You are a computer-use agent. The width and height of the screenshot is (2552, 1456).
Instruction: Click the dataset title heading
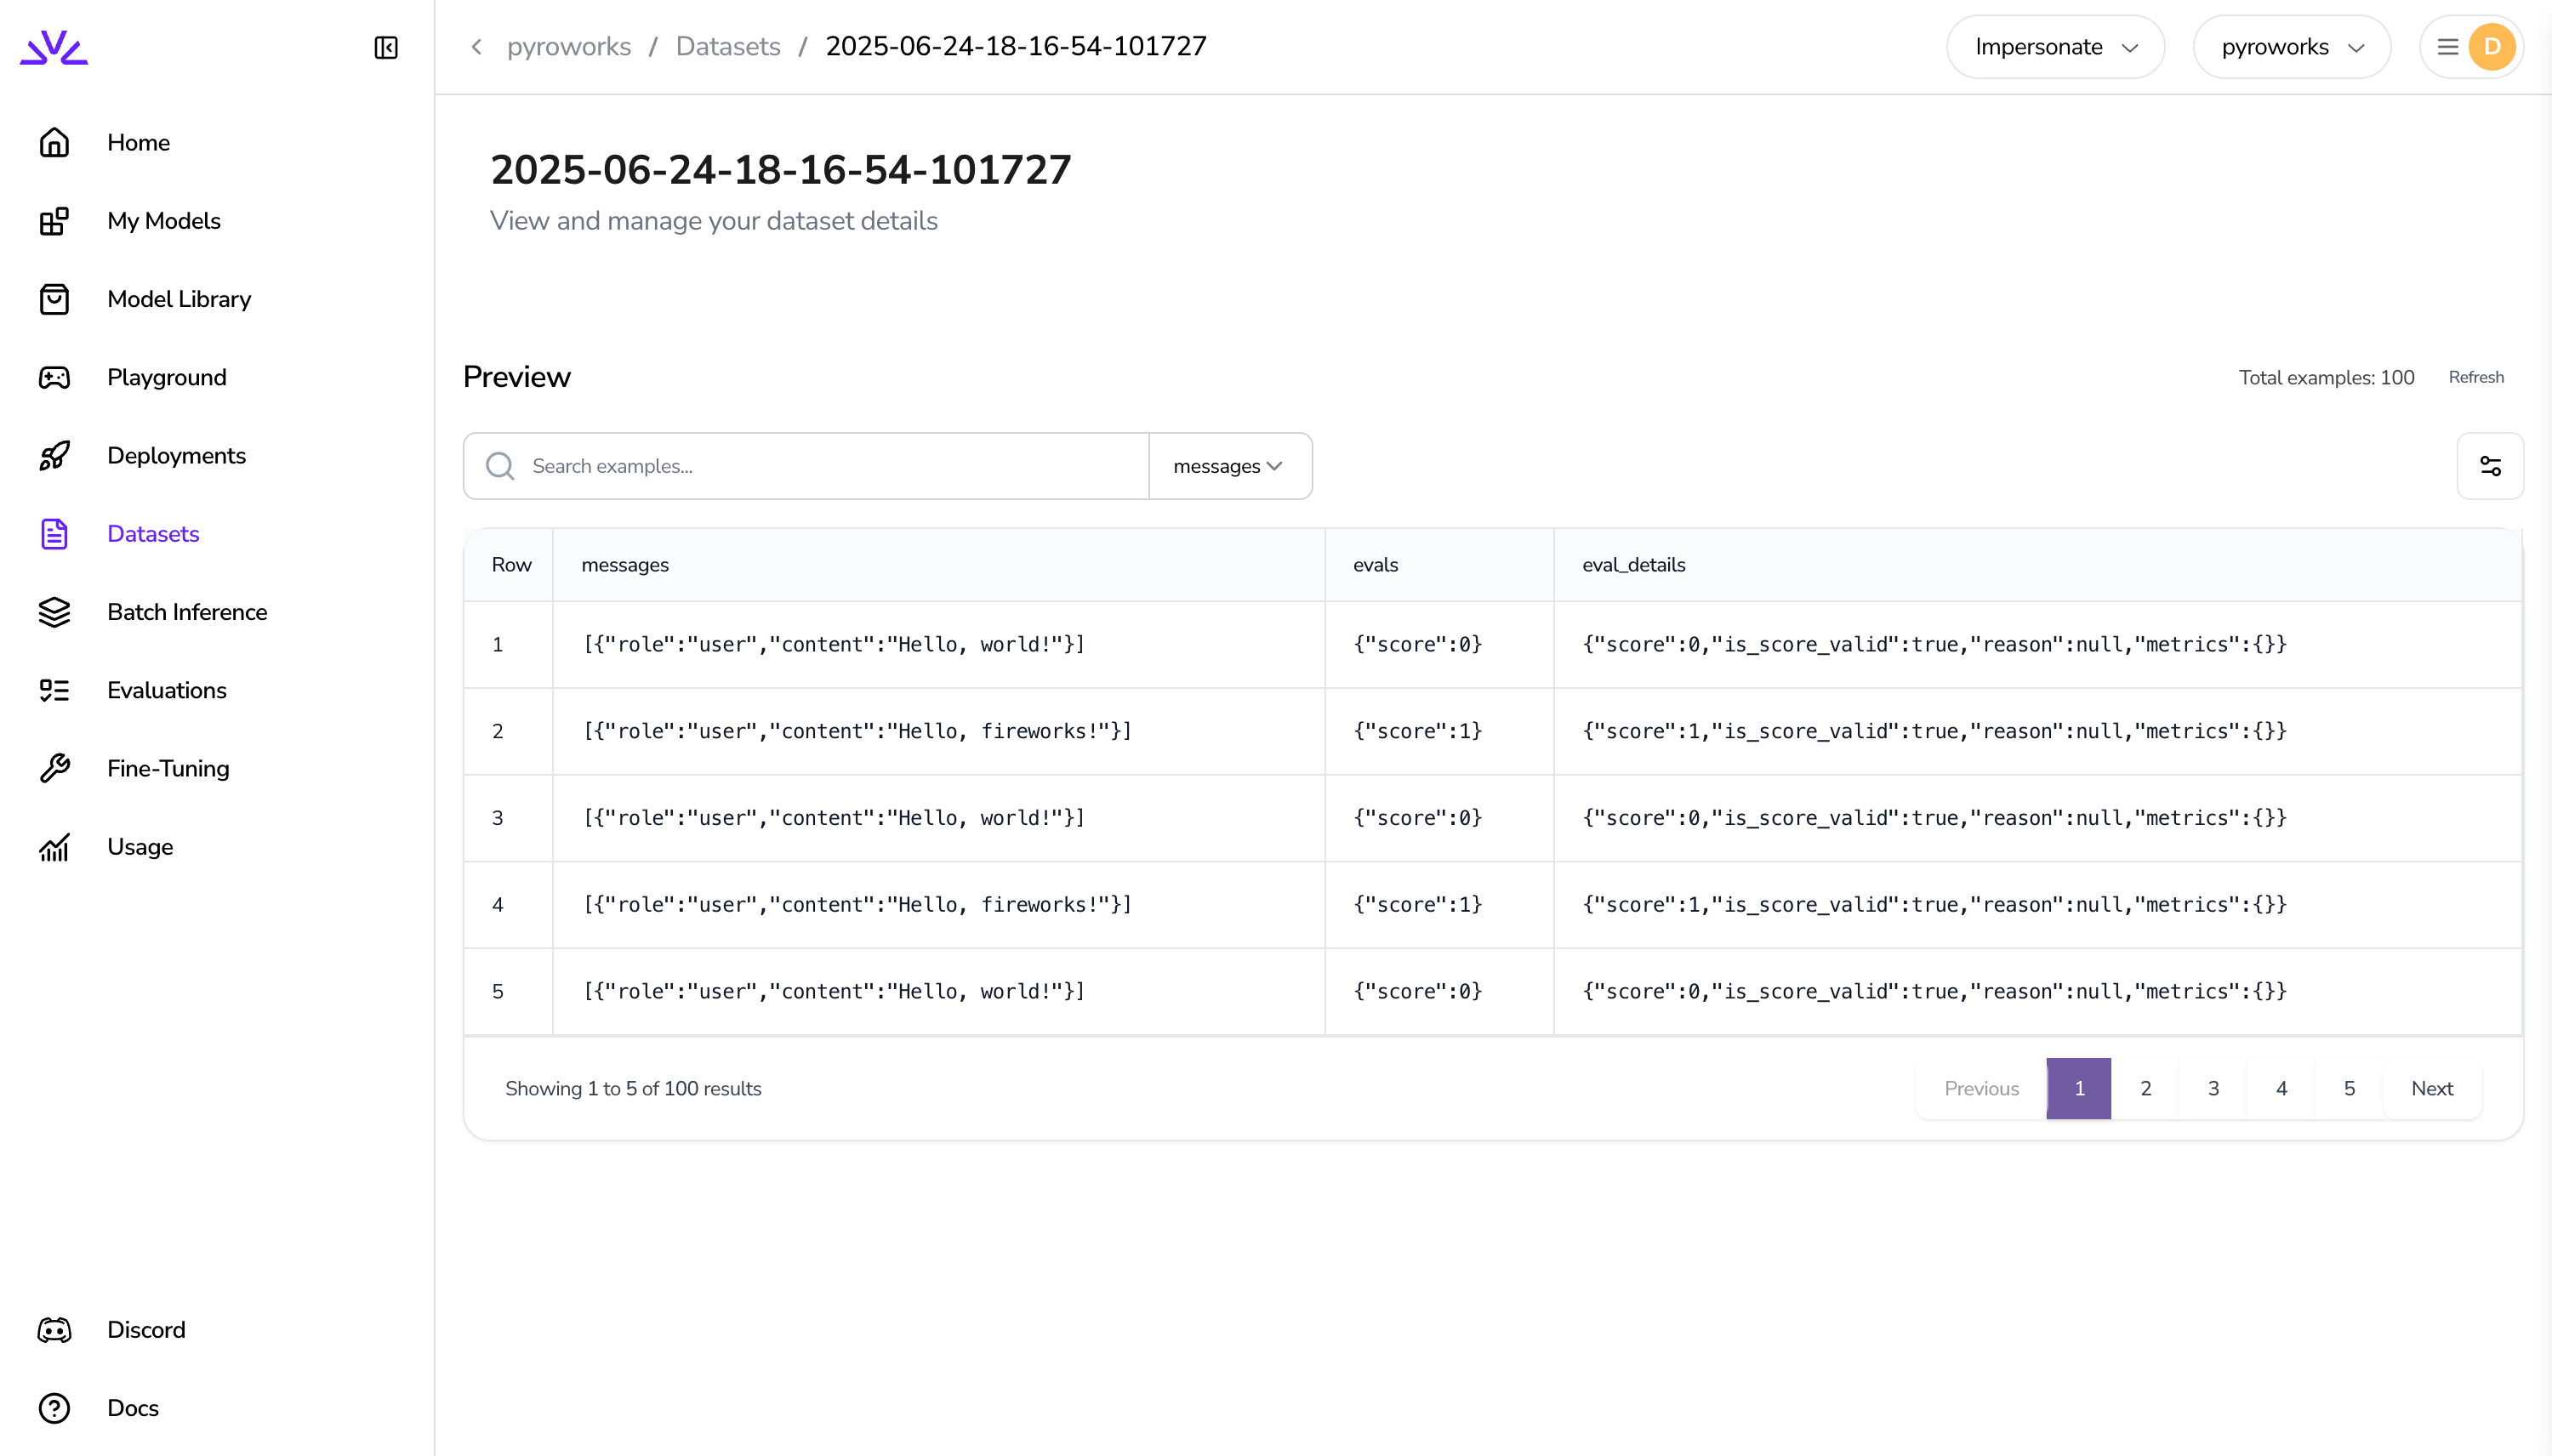[x=780, y=169]
